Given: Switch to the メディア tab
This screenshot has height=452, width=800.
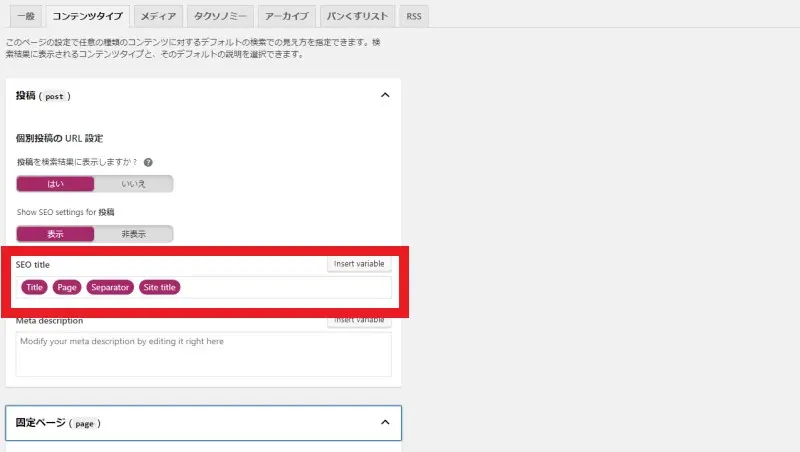Looking at the screenshot, I should [x=159, y=17].
